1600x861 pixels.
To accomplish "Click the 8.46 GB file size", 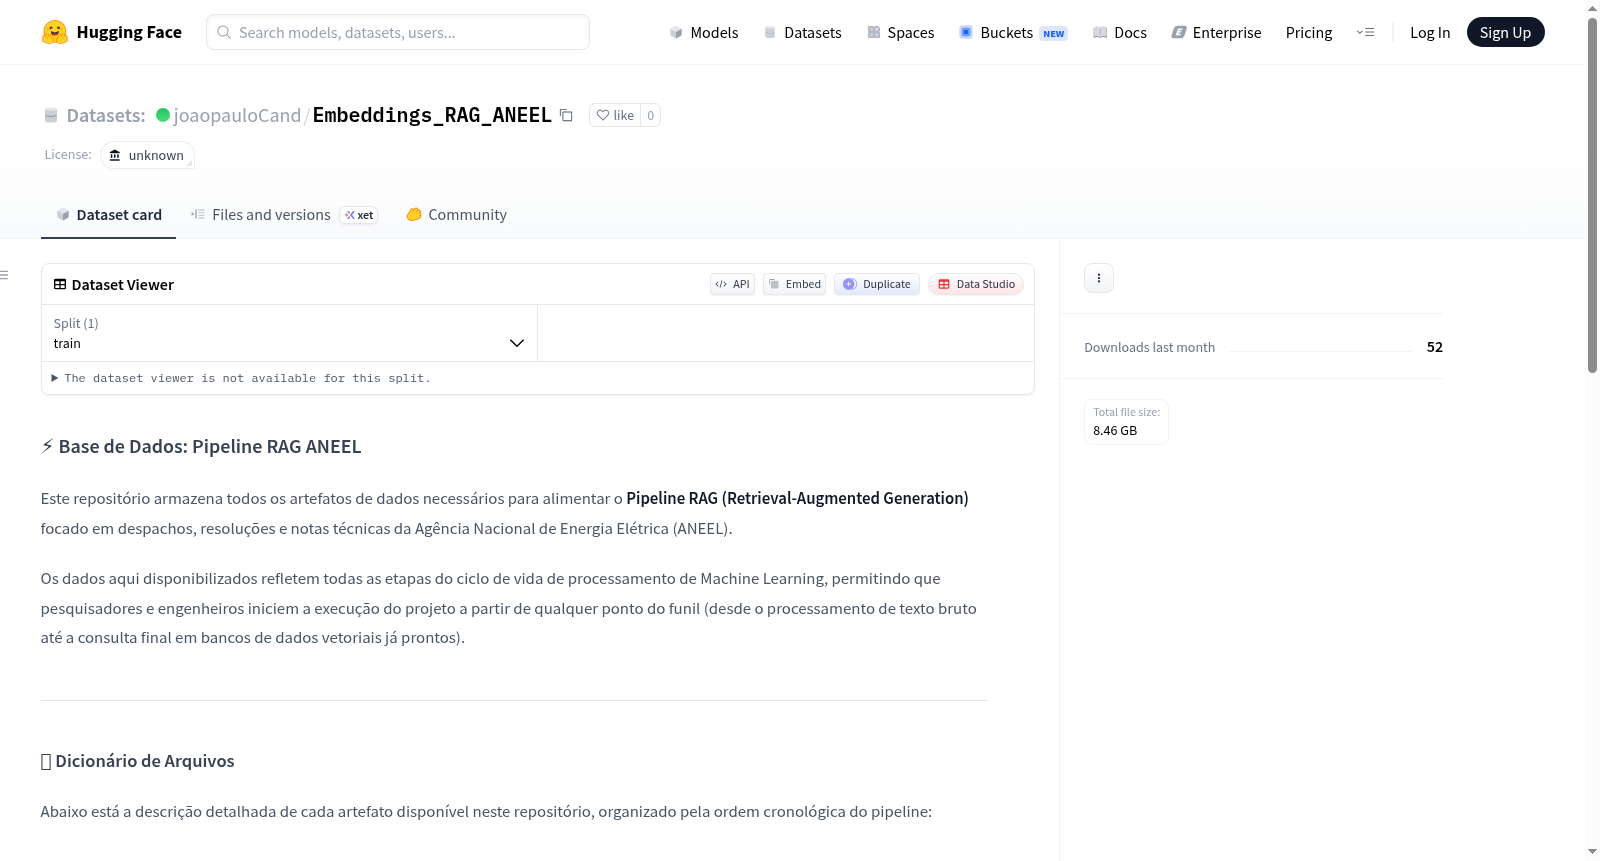I will click(x=1115, y=431).
